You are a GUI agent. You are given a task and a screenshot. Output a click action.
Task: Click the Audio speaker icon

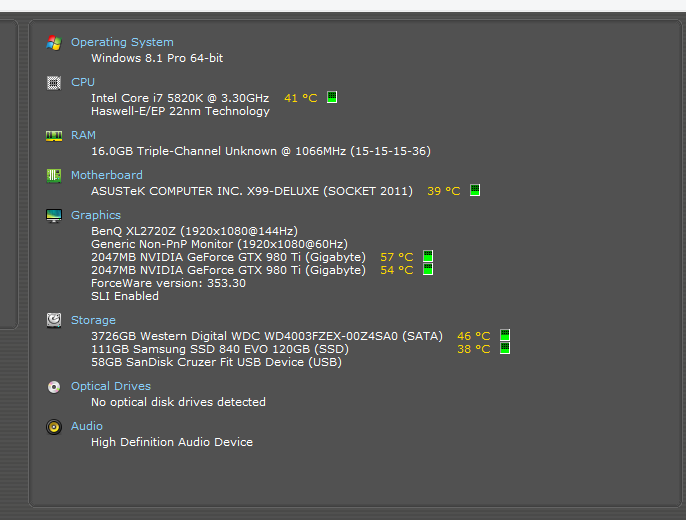(x=54, y=426)
